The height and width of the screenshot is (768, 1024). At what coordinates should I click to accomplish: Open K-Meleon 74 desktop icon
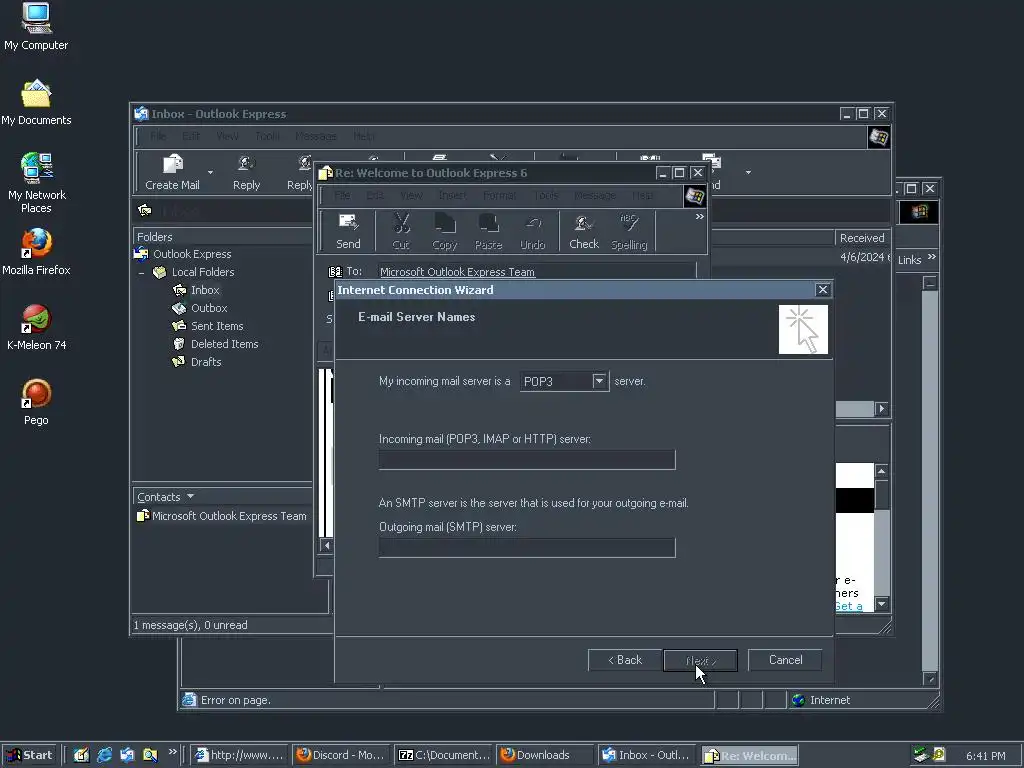pos(37,327)
